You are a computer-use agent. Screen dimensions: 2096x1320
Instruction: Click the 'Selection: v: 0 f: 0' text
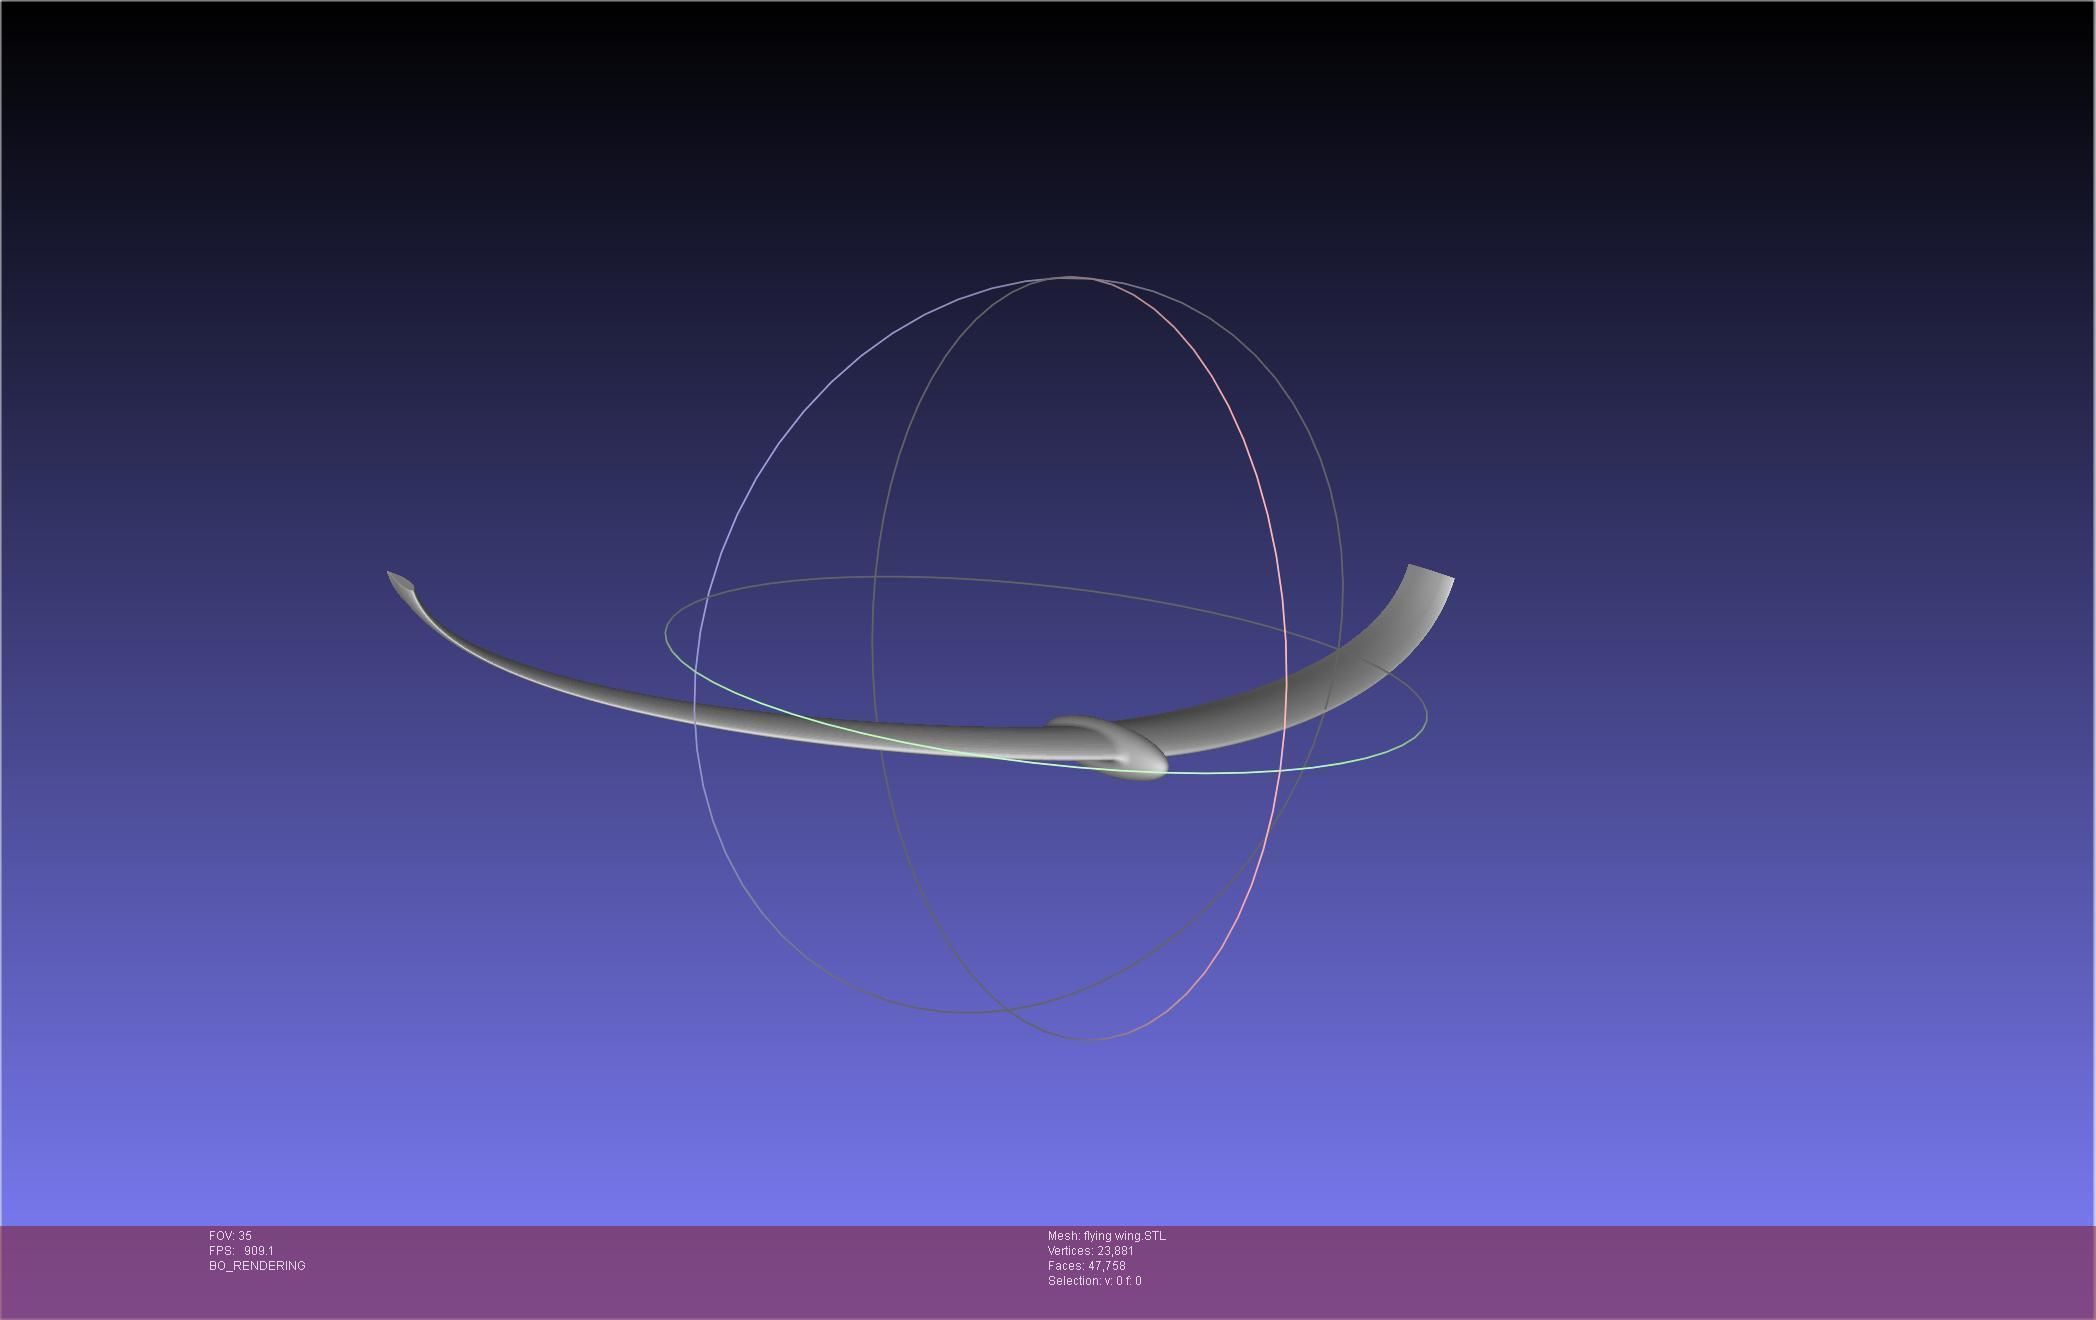1094,1281
